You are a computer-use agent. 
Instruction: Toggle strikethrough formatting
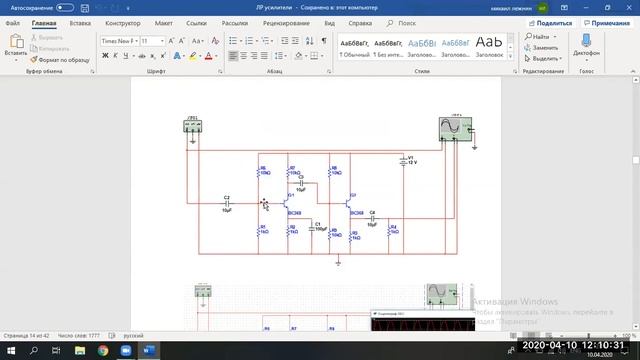[x=142, y=56]
